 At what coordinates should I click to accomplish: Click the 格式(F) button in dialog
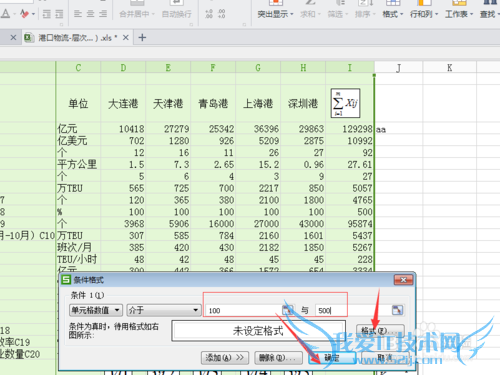tap(380, 331)
